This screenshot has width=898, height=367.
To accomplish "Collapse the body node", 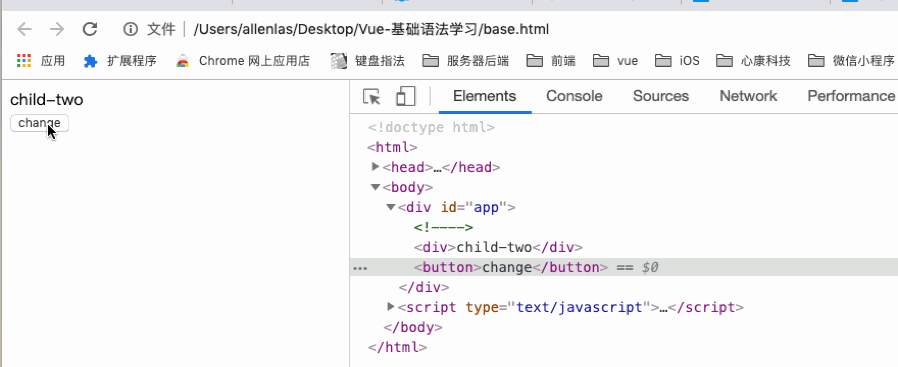I will point(375,187).
